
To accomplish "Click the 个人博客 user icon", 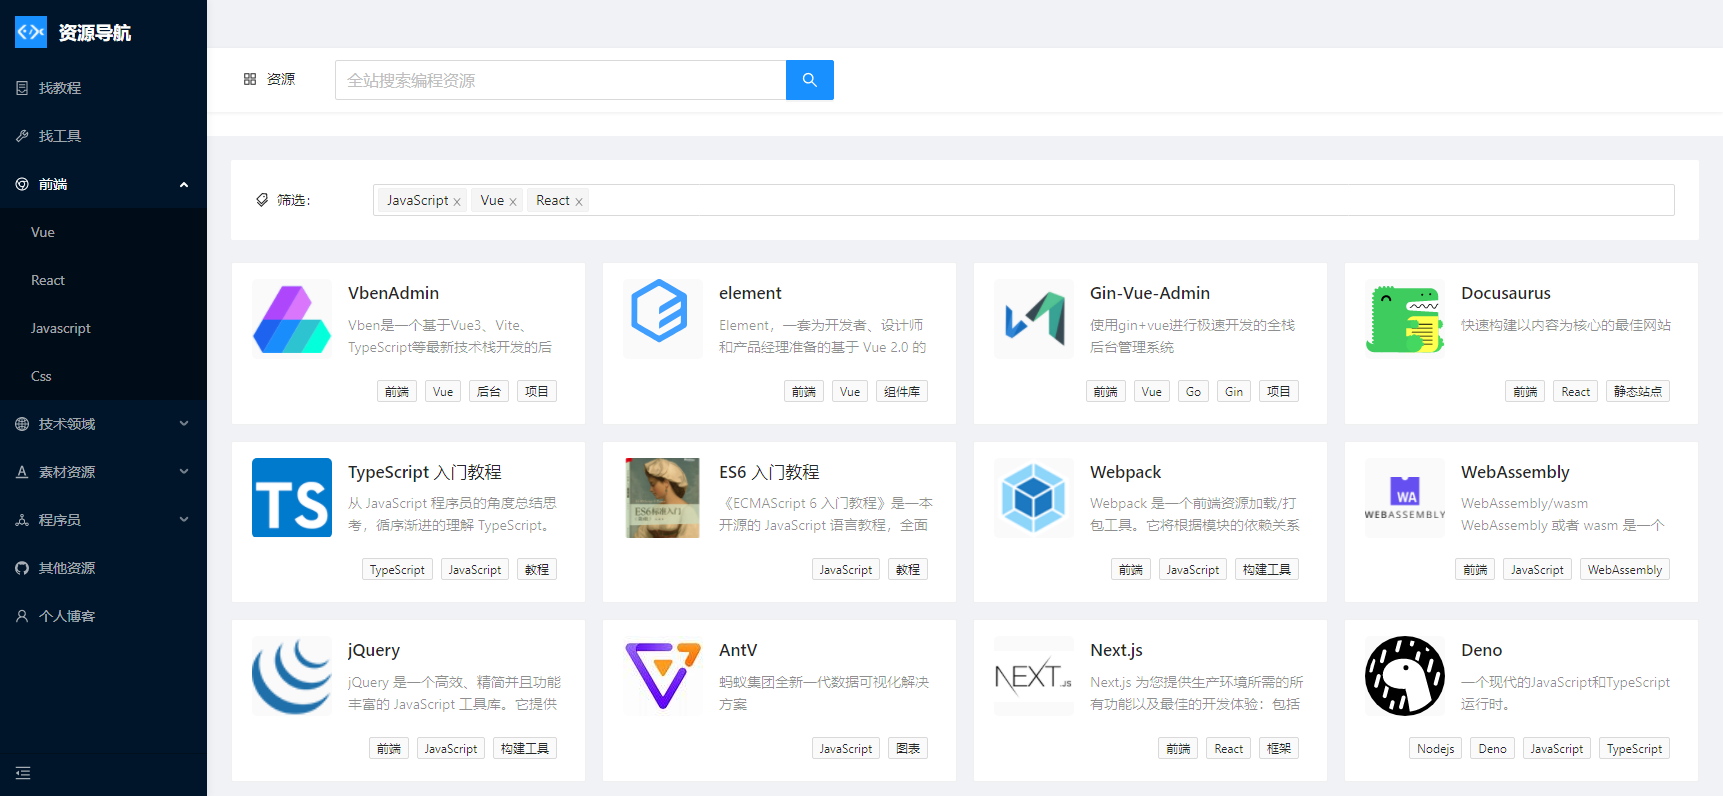I will (x=22, y=616).
